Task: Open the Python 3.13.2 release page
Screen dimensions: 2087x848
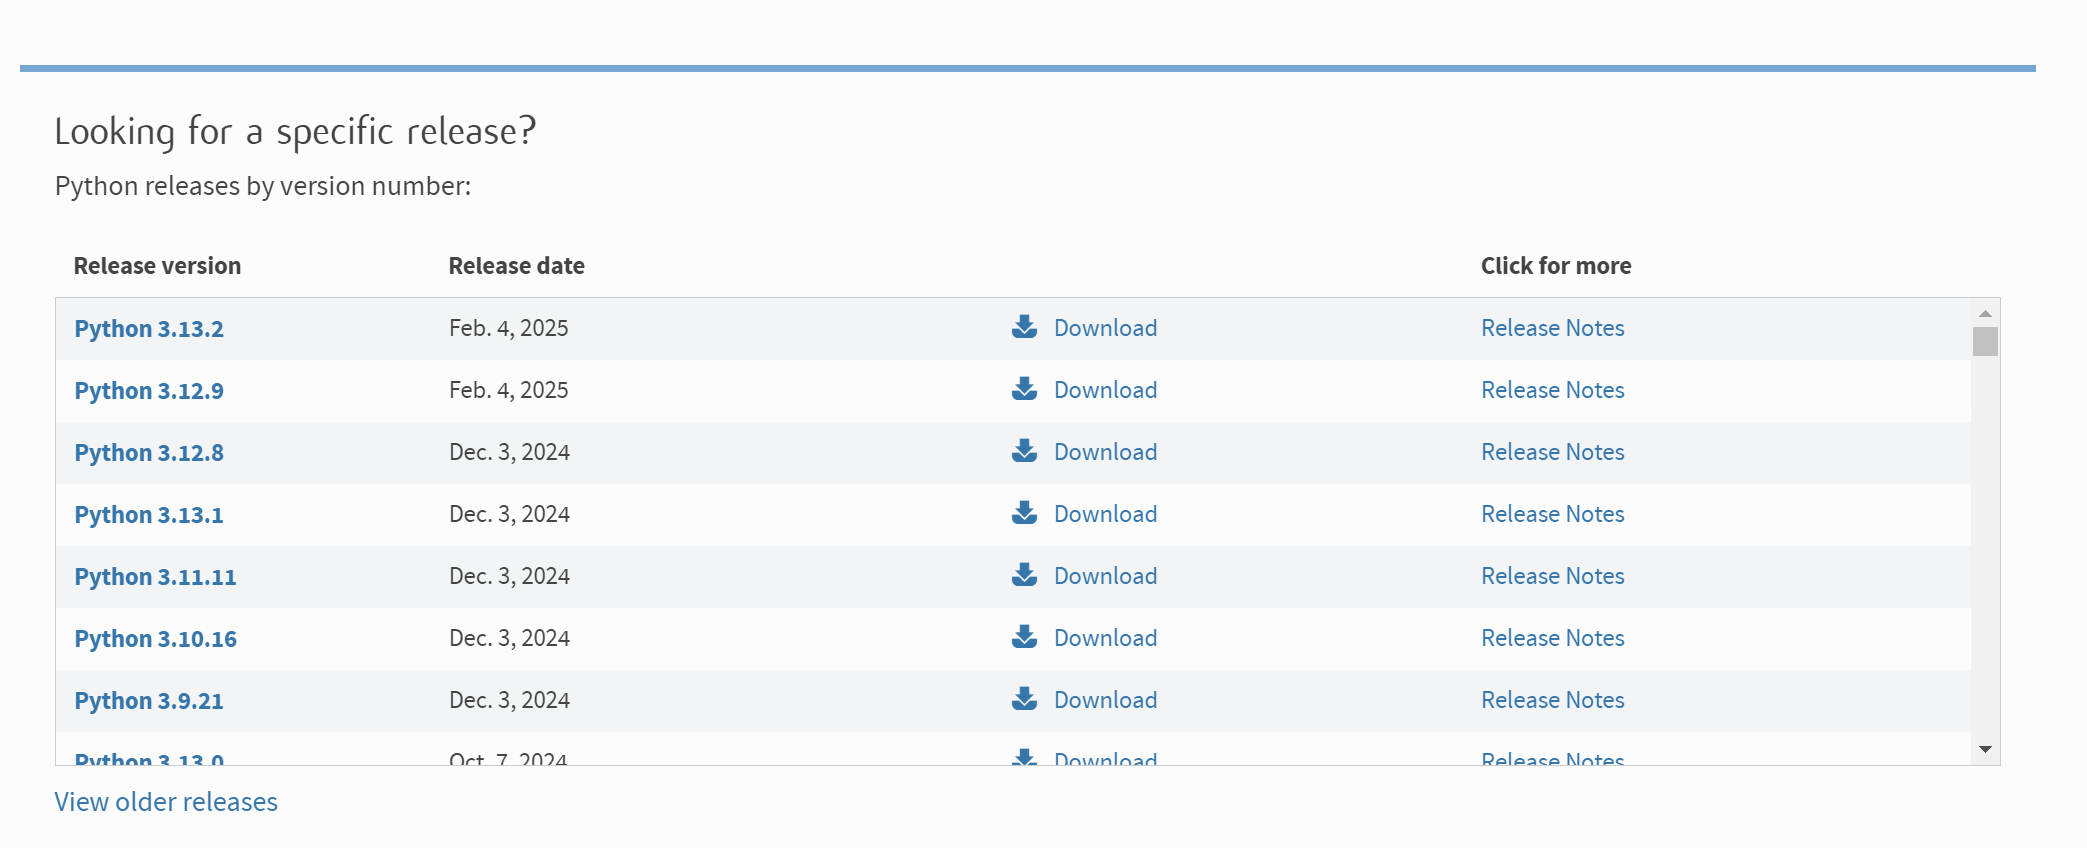Action: tap(149, 329)
